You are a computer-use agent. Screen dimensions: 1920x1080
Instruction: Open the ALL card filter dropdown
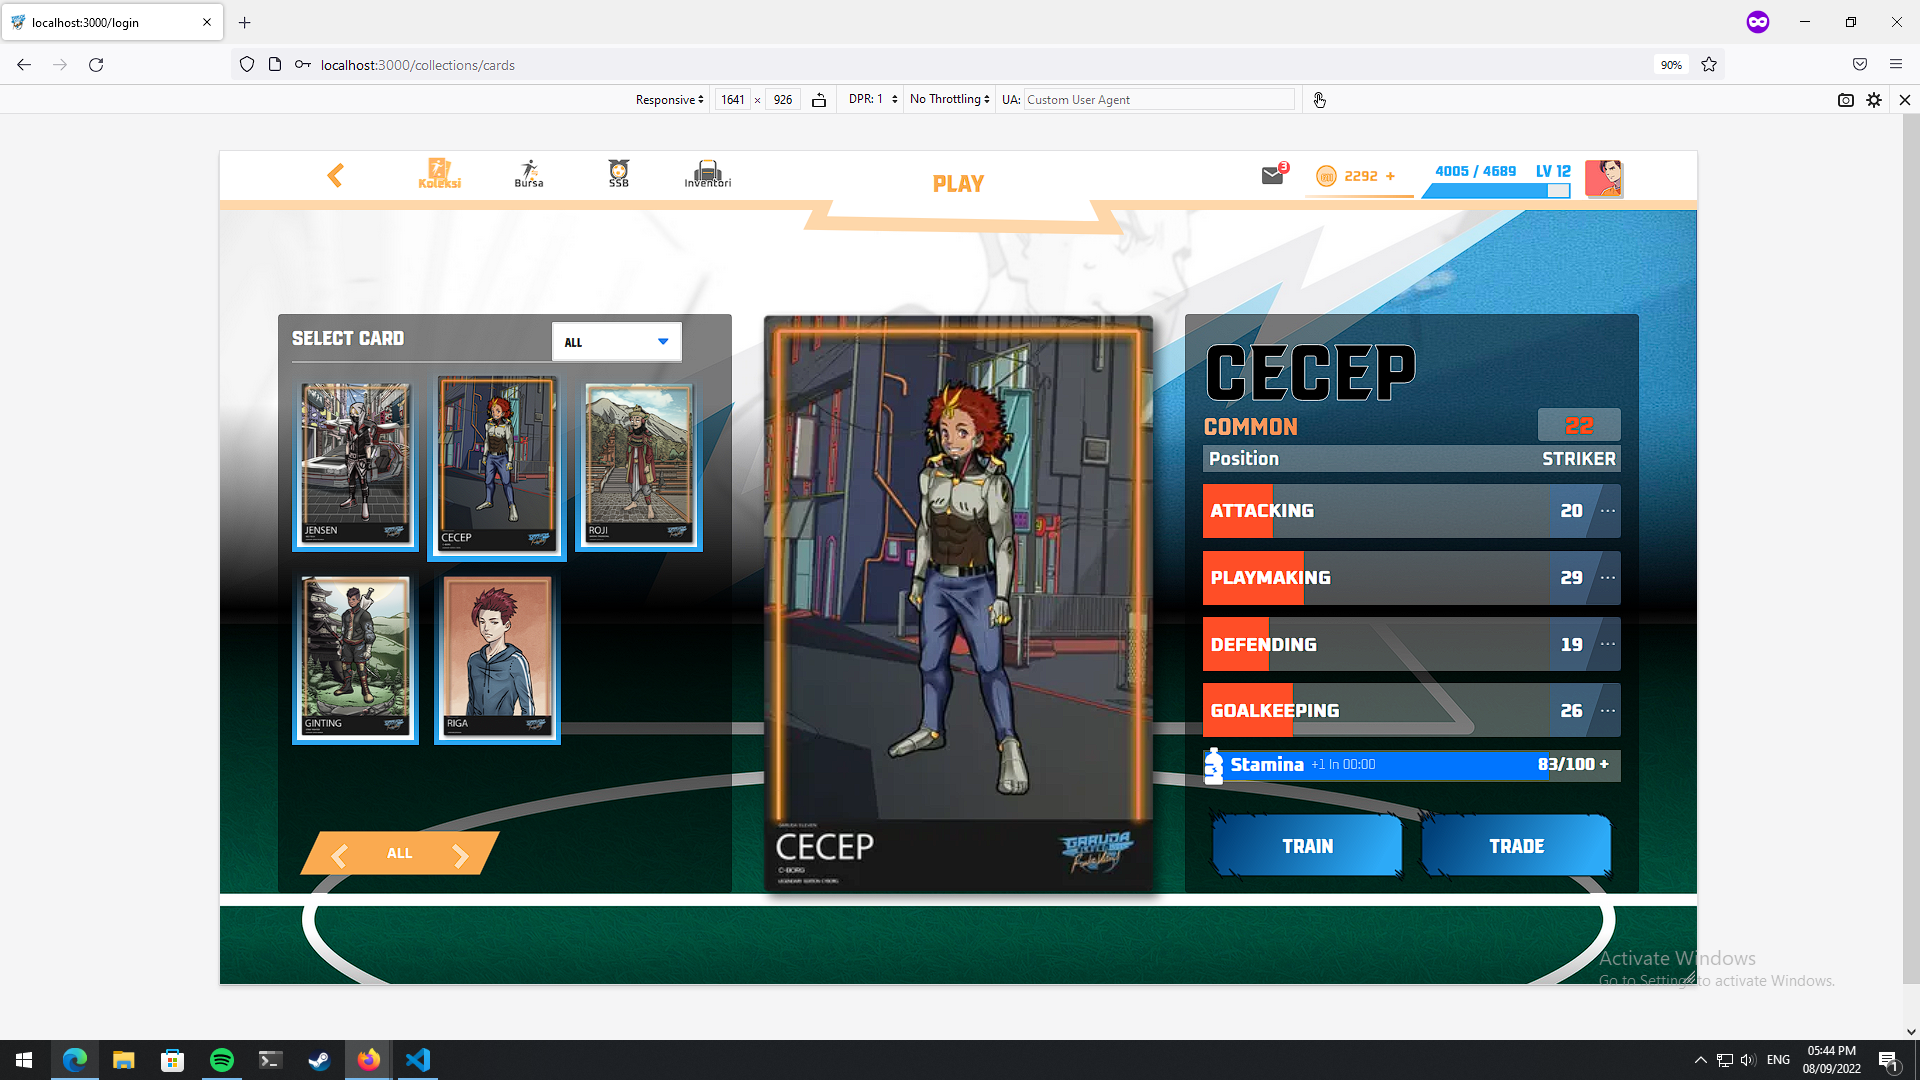pos(617,342)
